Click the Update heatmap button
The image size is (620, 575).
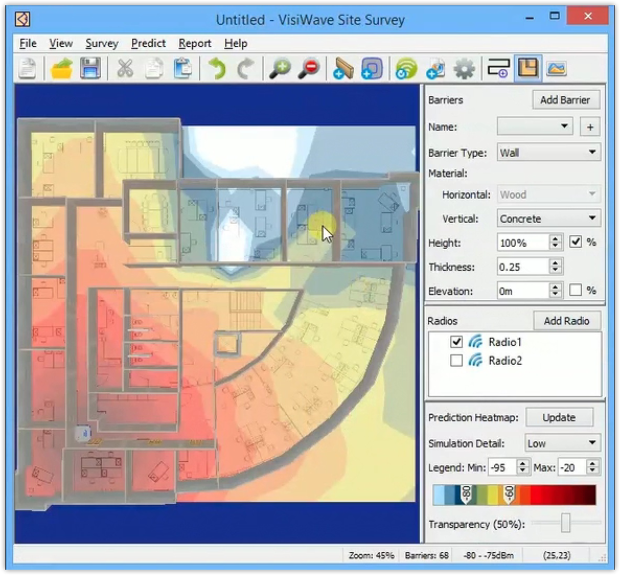559,418
